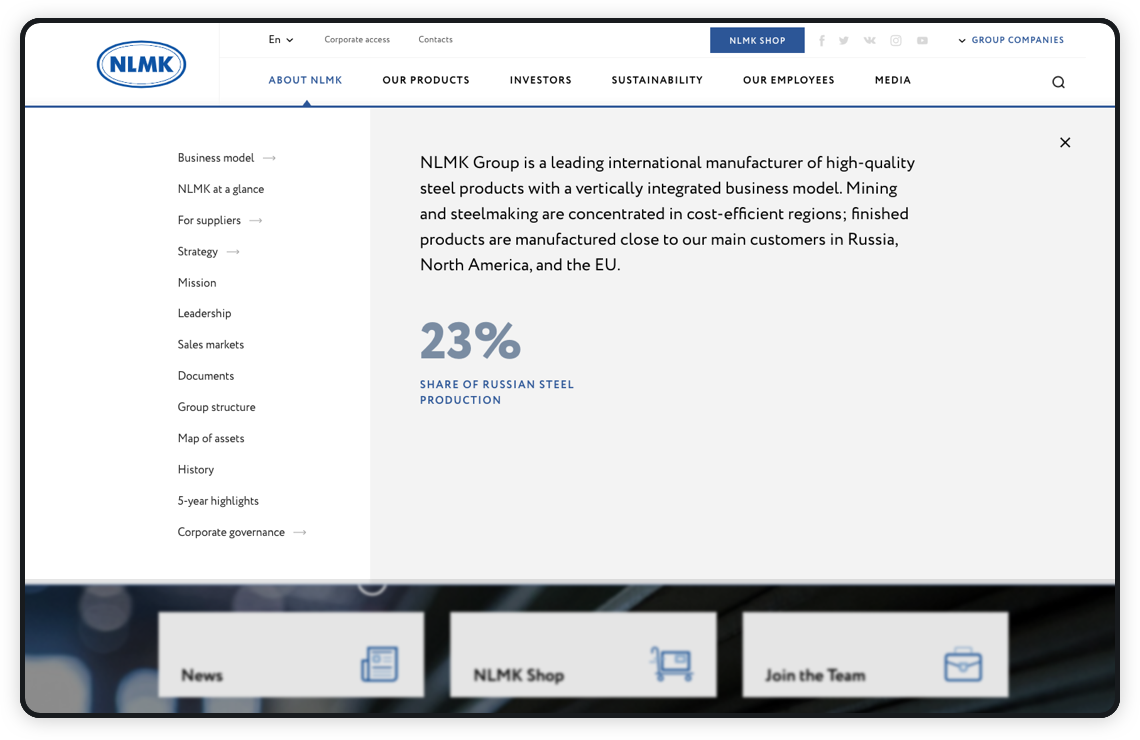The image size is (1140, 740).
Task: Click the 23% statistic figure
Action: tap(470, 341)
